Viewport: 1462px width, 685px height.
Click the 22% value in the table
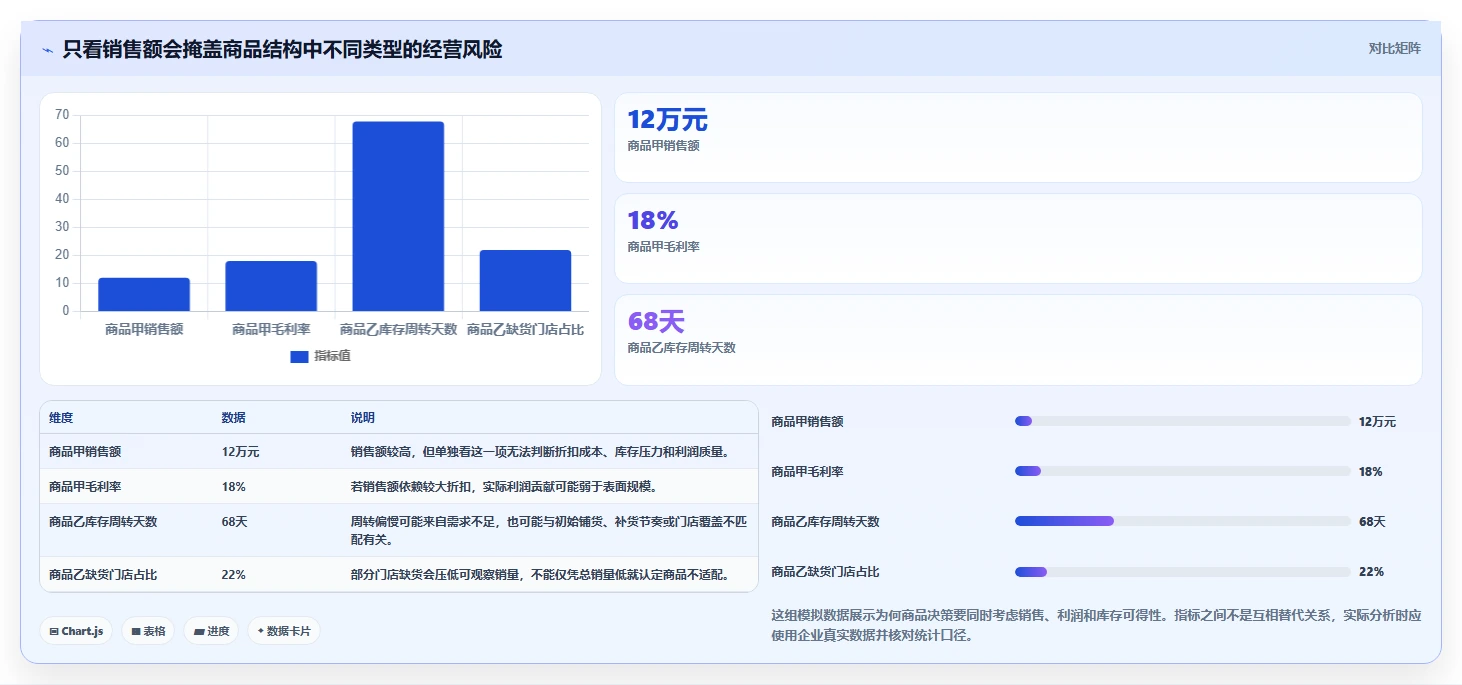pos(234,575)
